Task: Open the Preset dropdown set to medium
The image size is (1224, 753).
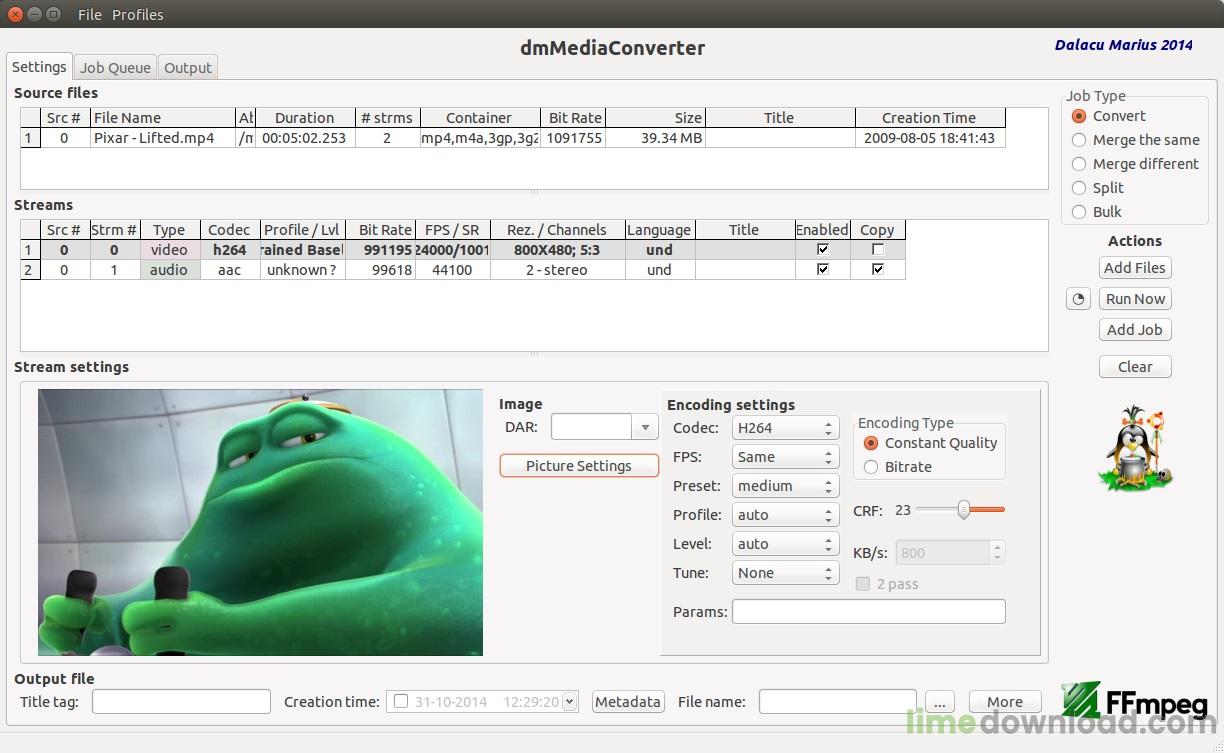Action: (x=785, y=486)
